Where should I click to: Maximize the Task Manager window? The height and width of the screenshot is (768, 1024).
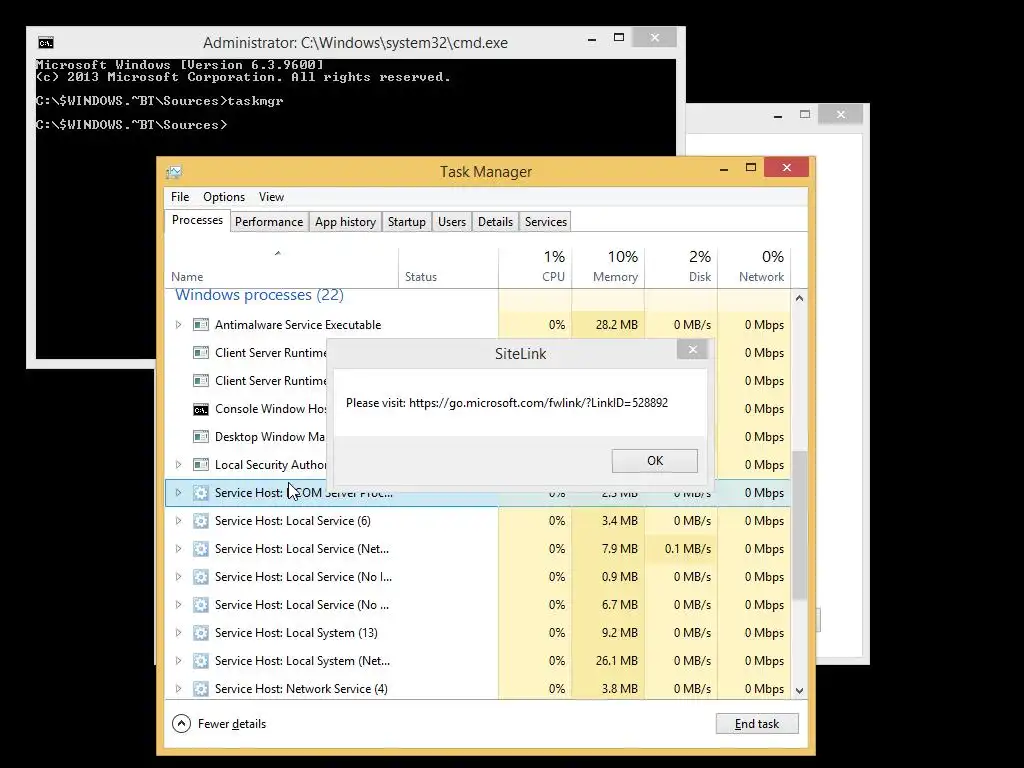click(x=751, y=168)
